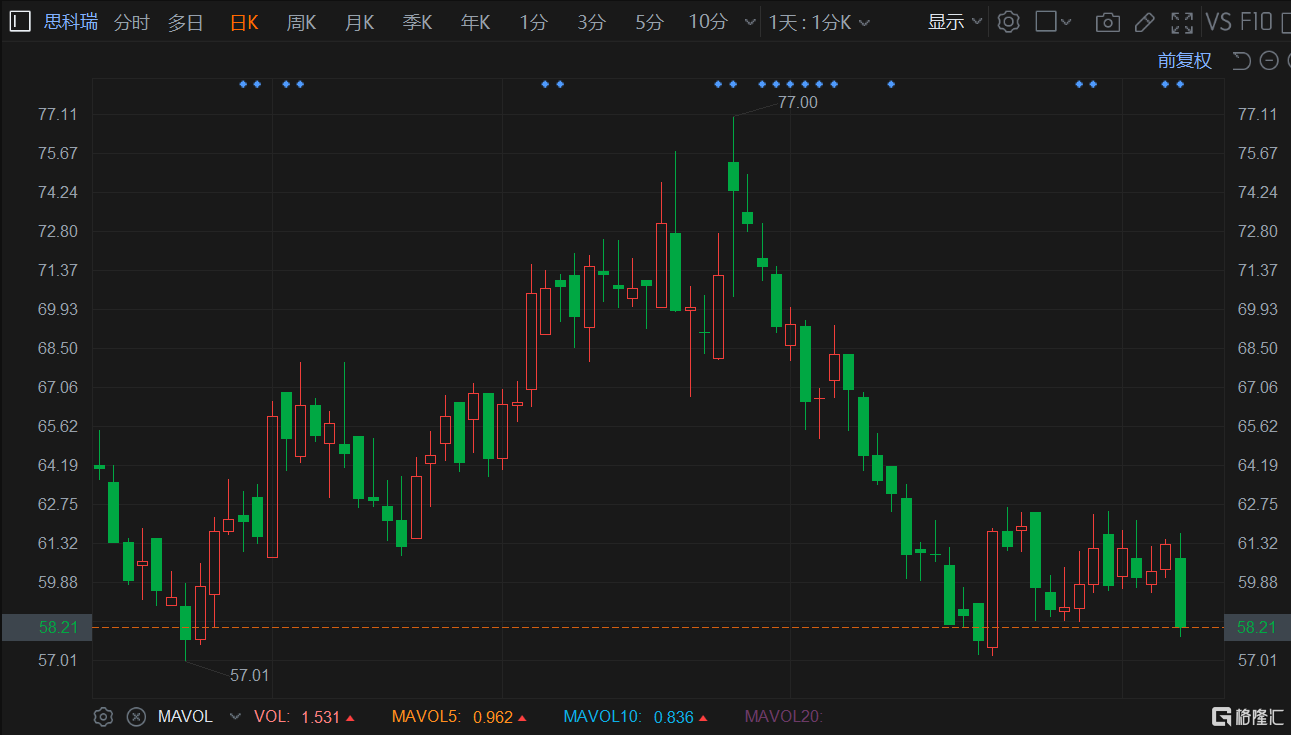This screenshot has width=1291, height=735.
Task: Choose the 3分 minute interval
Action: (x=592, y=22)
